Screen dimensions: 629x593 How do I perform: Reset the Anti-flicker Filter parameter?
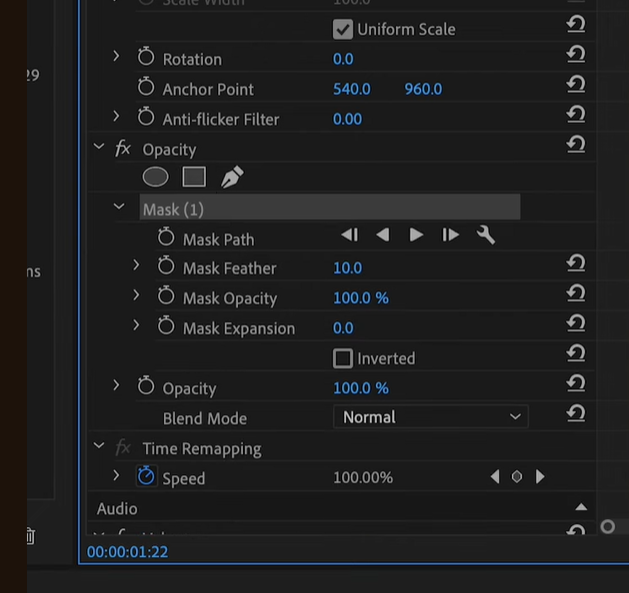[x=576, y=114]
